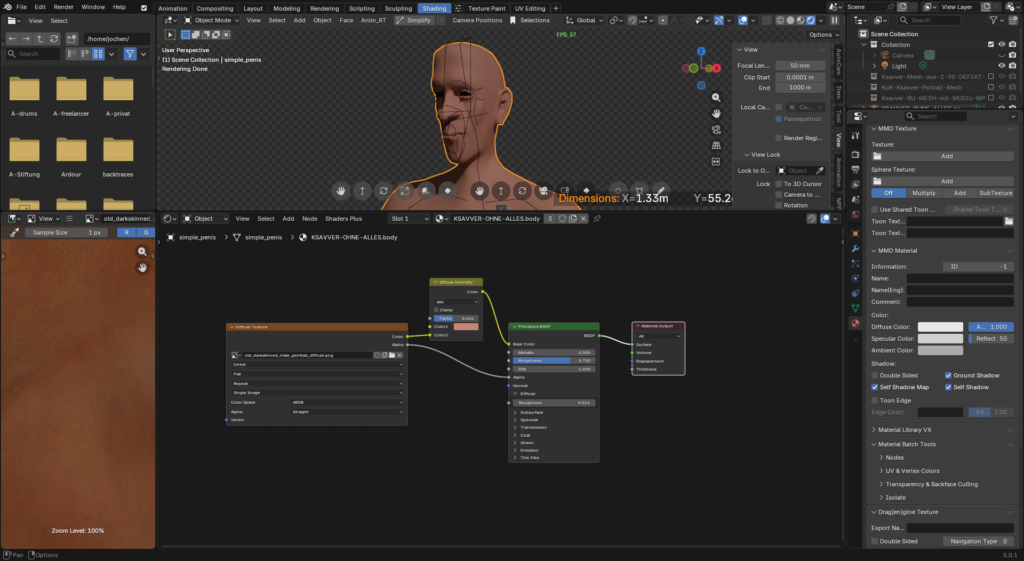The width and height of the screenshot is (1024, 561).
Task: Adjust Roughness slider on Principled BSDF
Action: 553,361
